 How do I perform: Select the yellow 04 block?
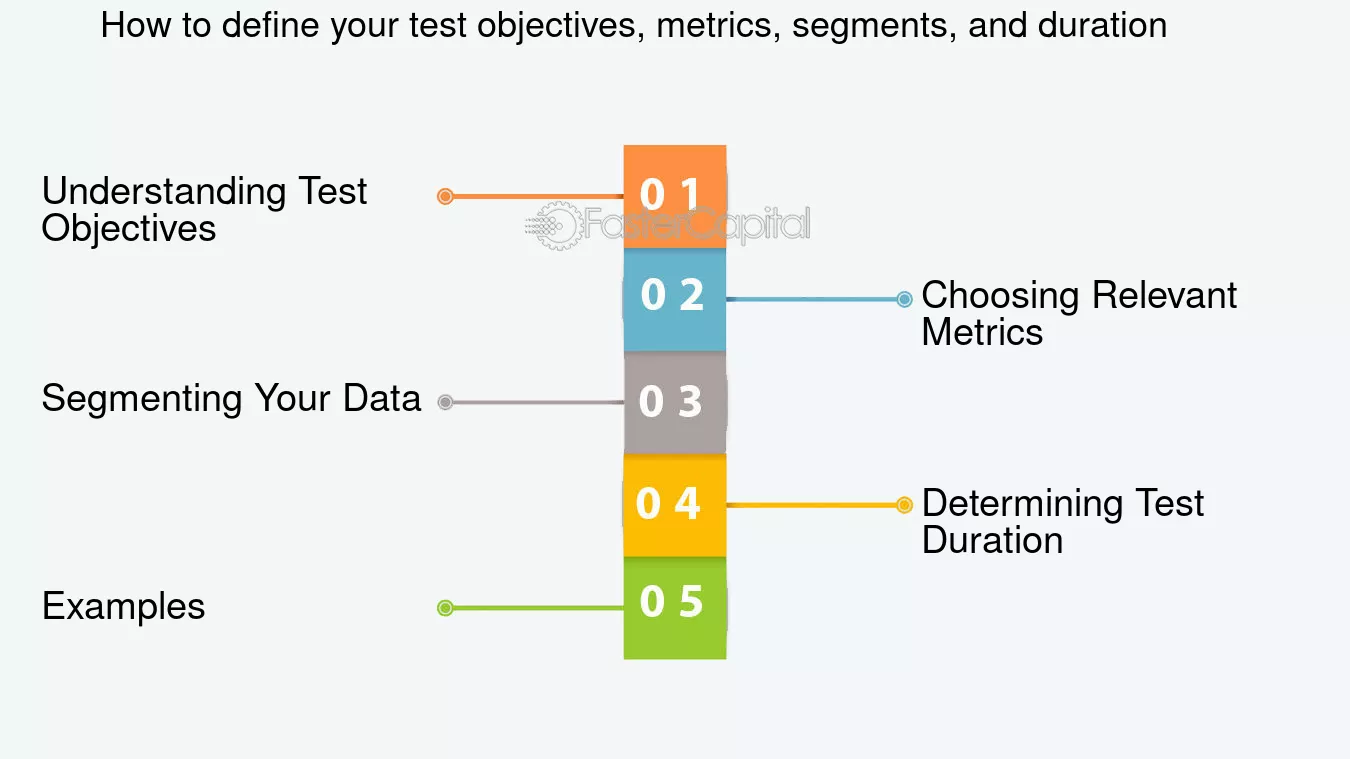[675, 505]
